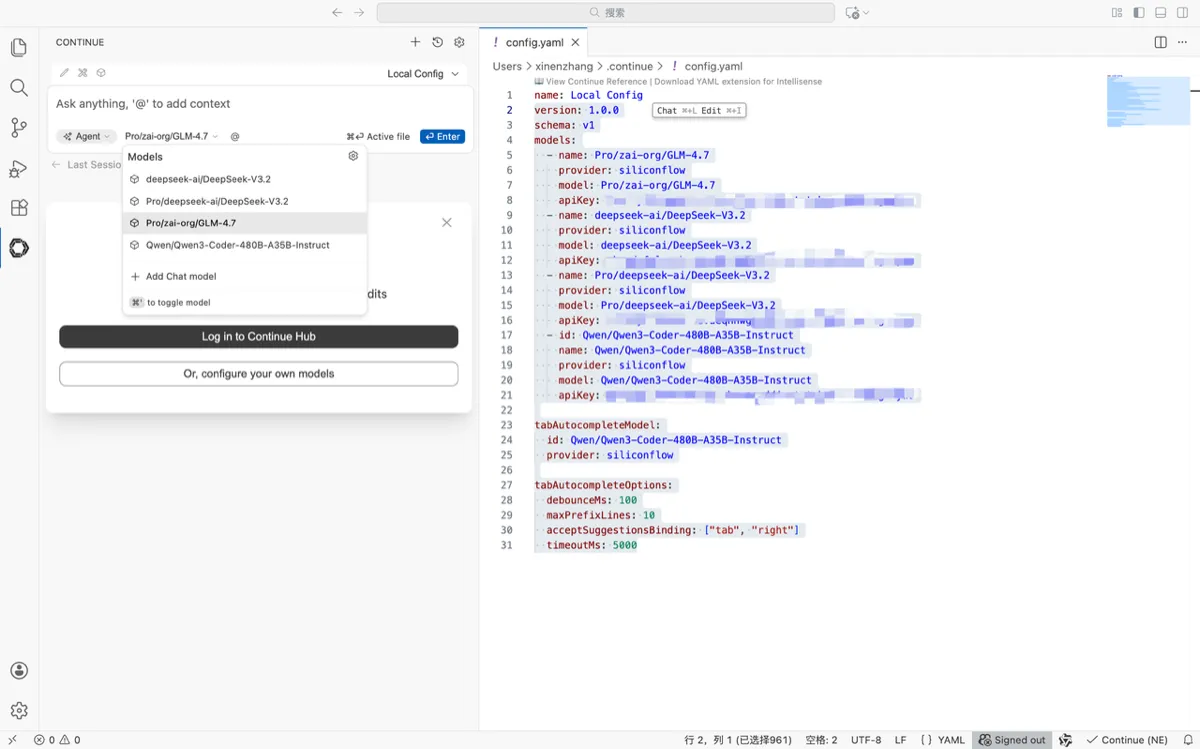The image size is (1200, 749).
Task: Close the config.yaml tab
Action: 576,42
